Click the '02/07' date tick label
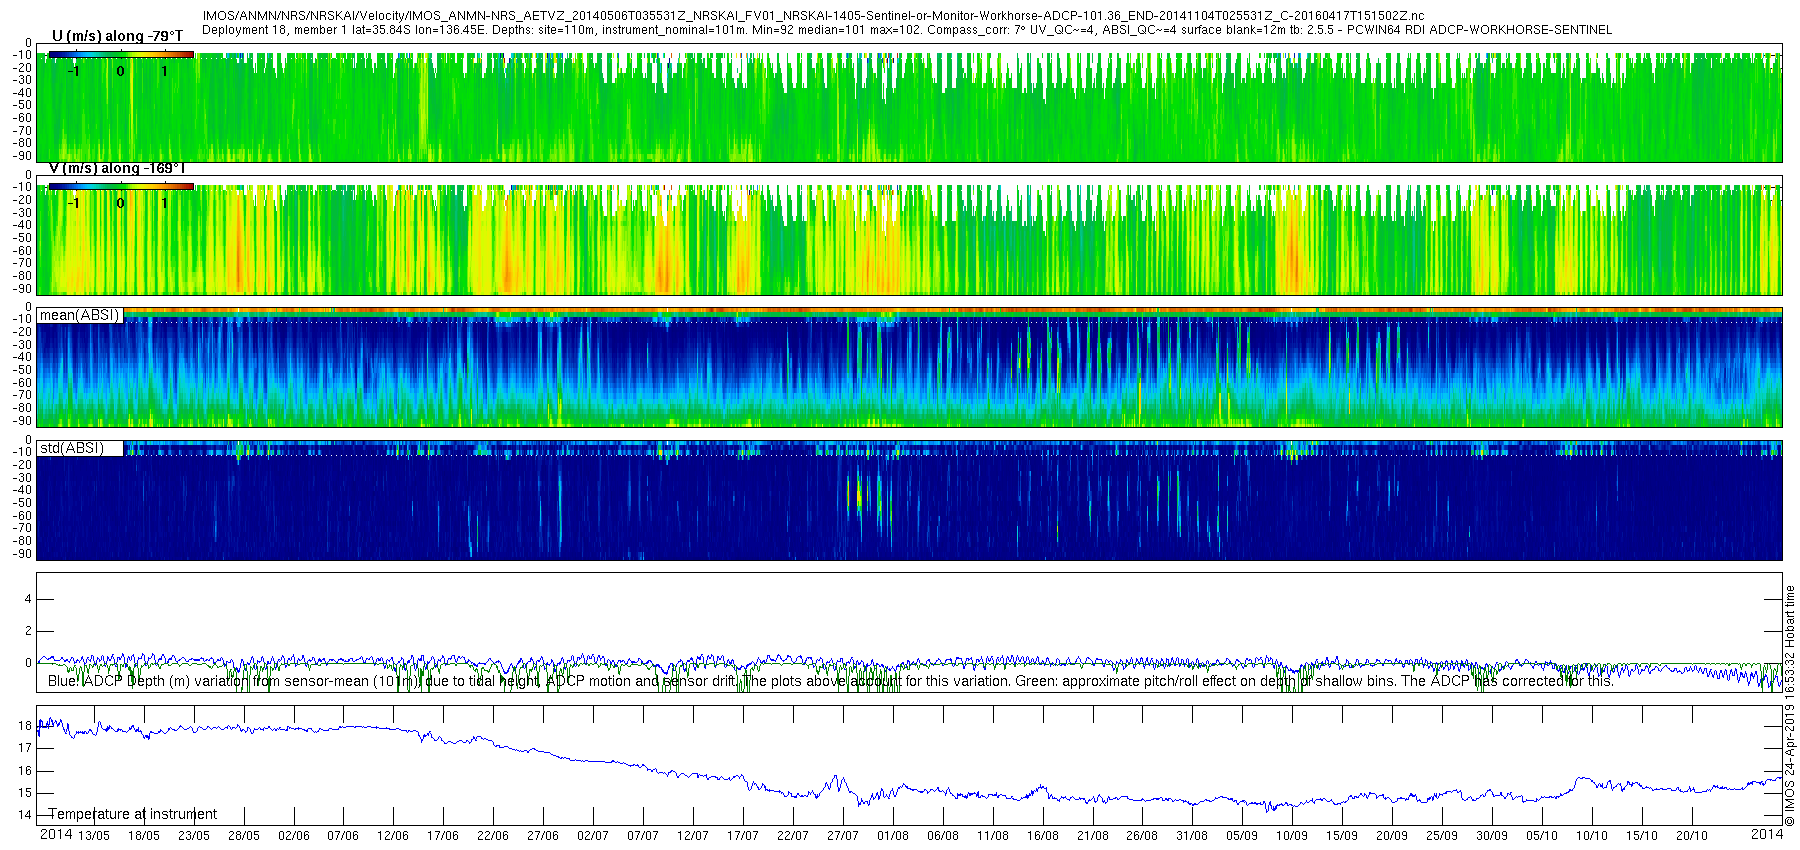The image size is (1800, 850). click(593, 835)
